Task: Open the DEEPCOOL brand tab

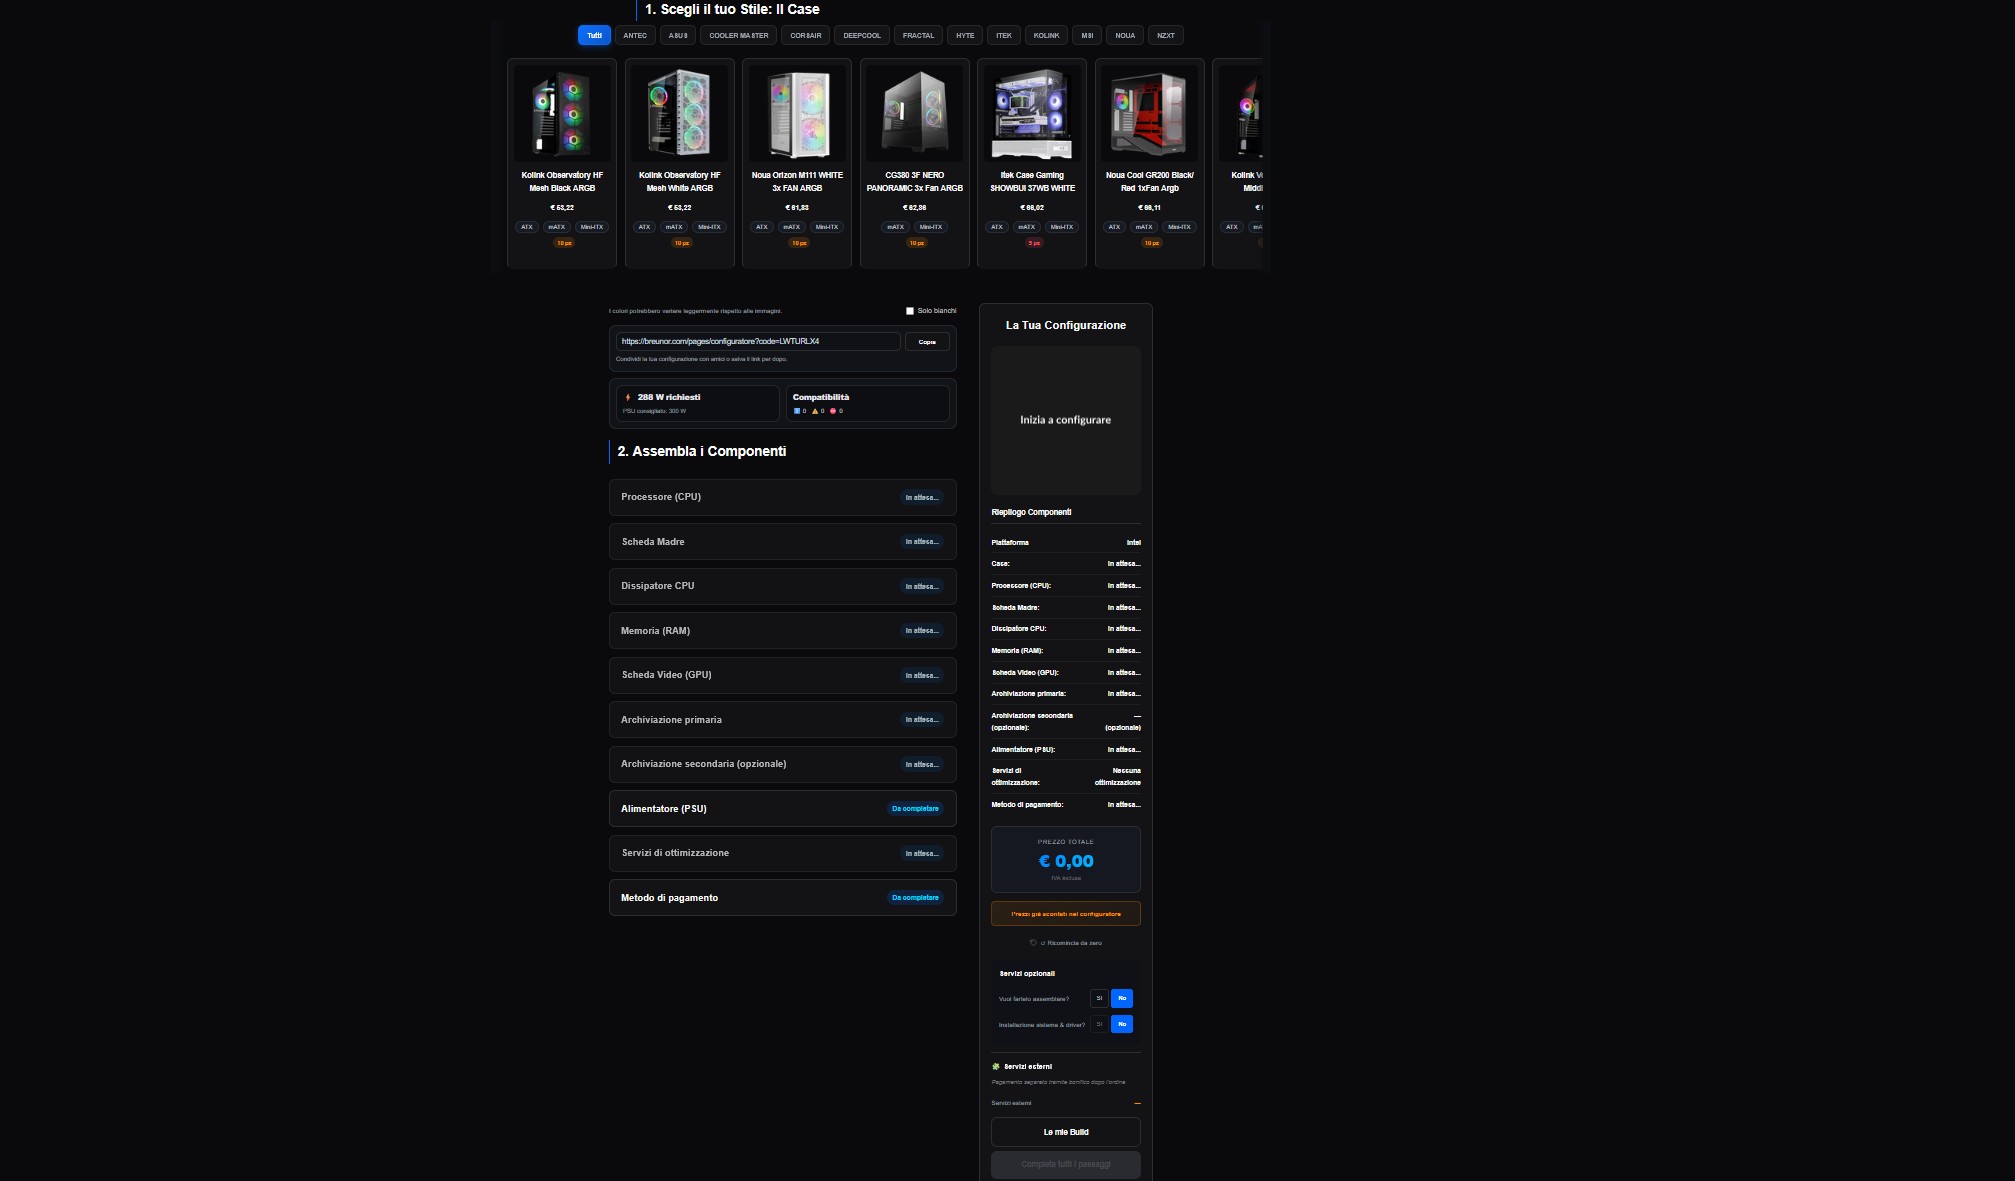Action: [x=861, y=35]
